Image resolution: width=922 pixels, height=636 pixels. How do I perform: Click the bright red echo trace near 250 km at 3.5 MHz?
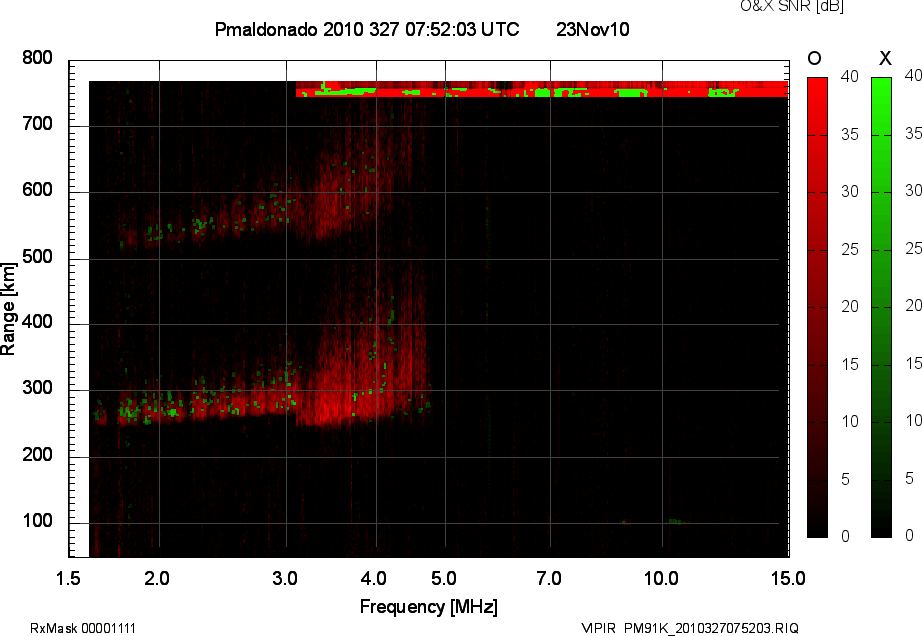tap(332, 406)
